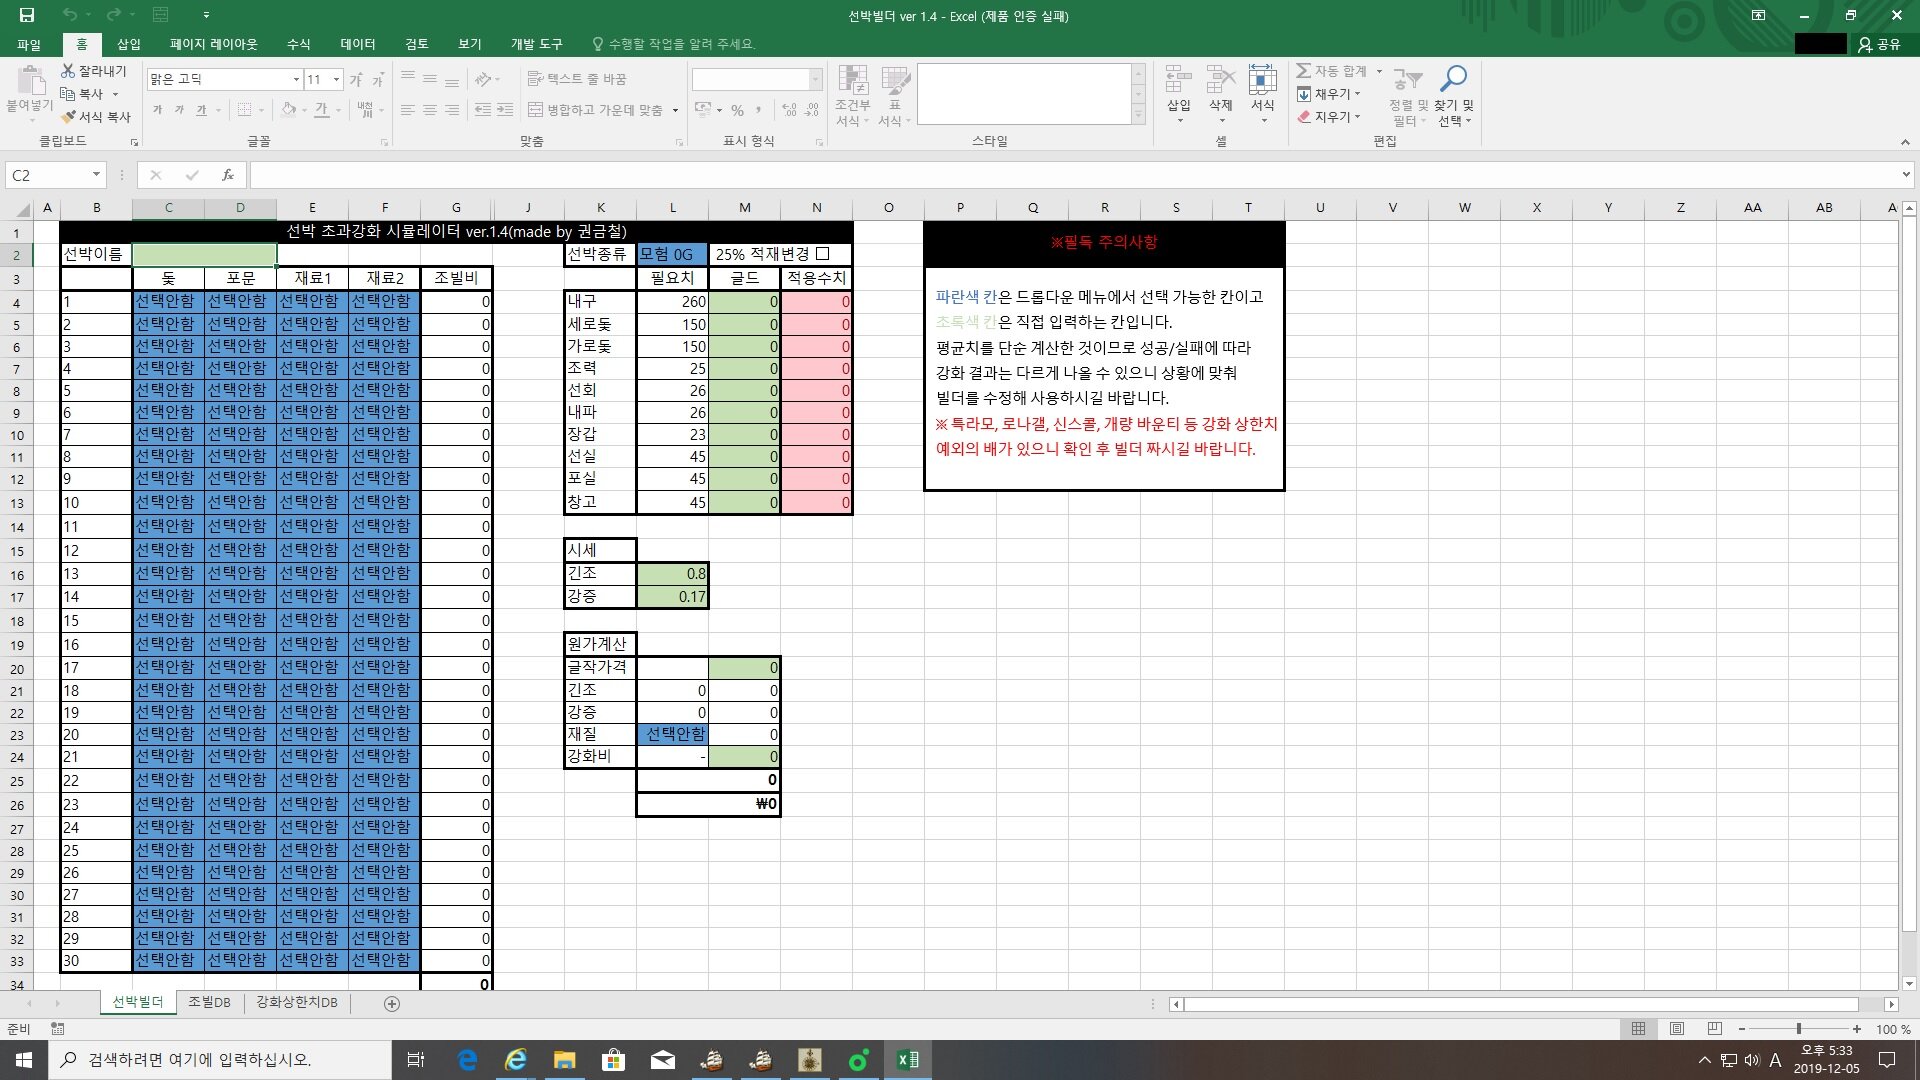Expand the formula bar chevron
Image resolution: width=1920 pixels, height=1080 pixels.
(x=1906, y=175)
